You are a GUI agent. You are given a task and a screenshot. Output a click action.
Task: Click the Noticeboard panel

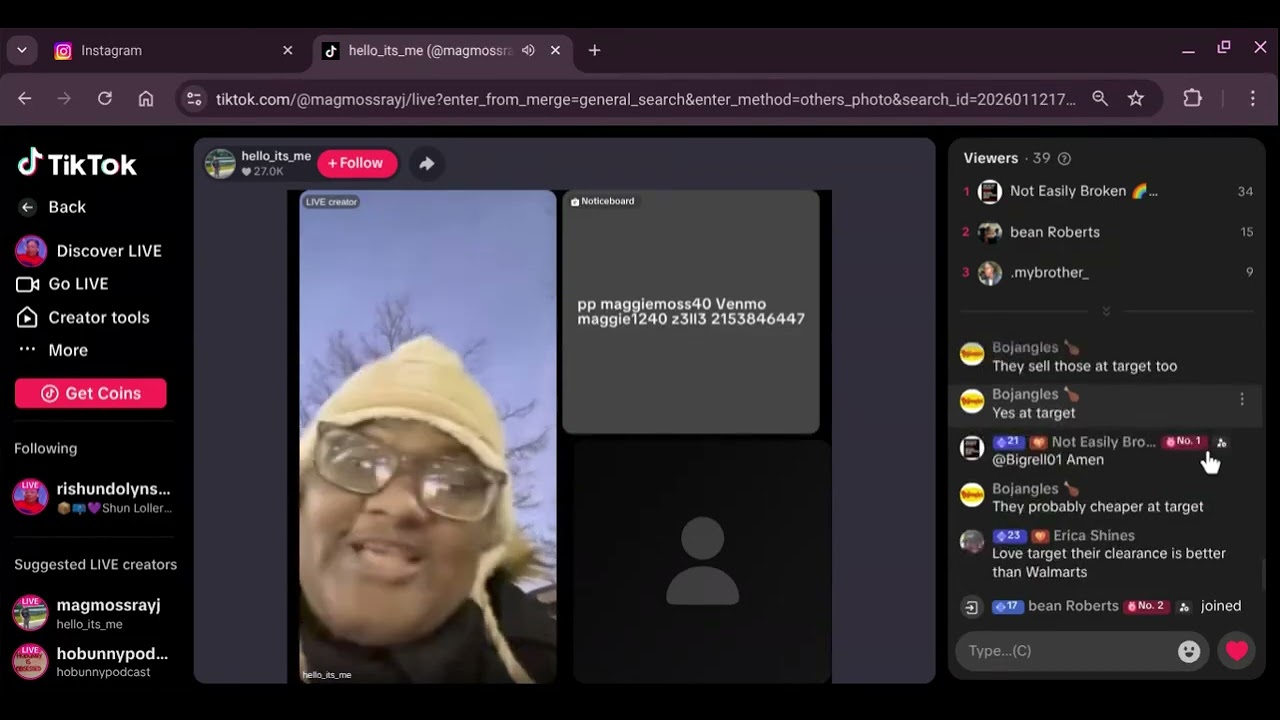click(x=691, y=312)
